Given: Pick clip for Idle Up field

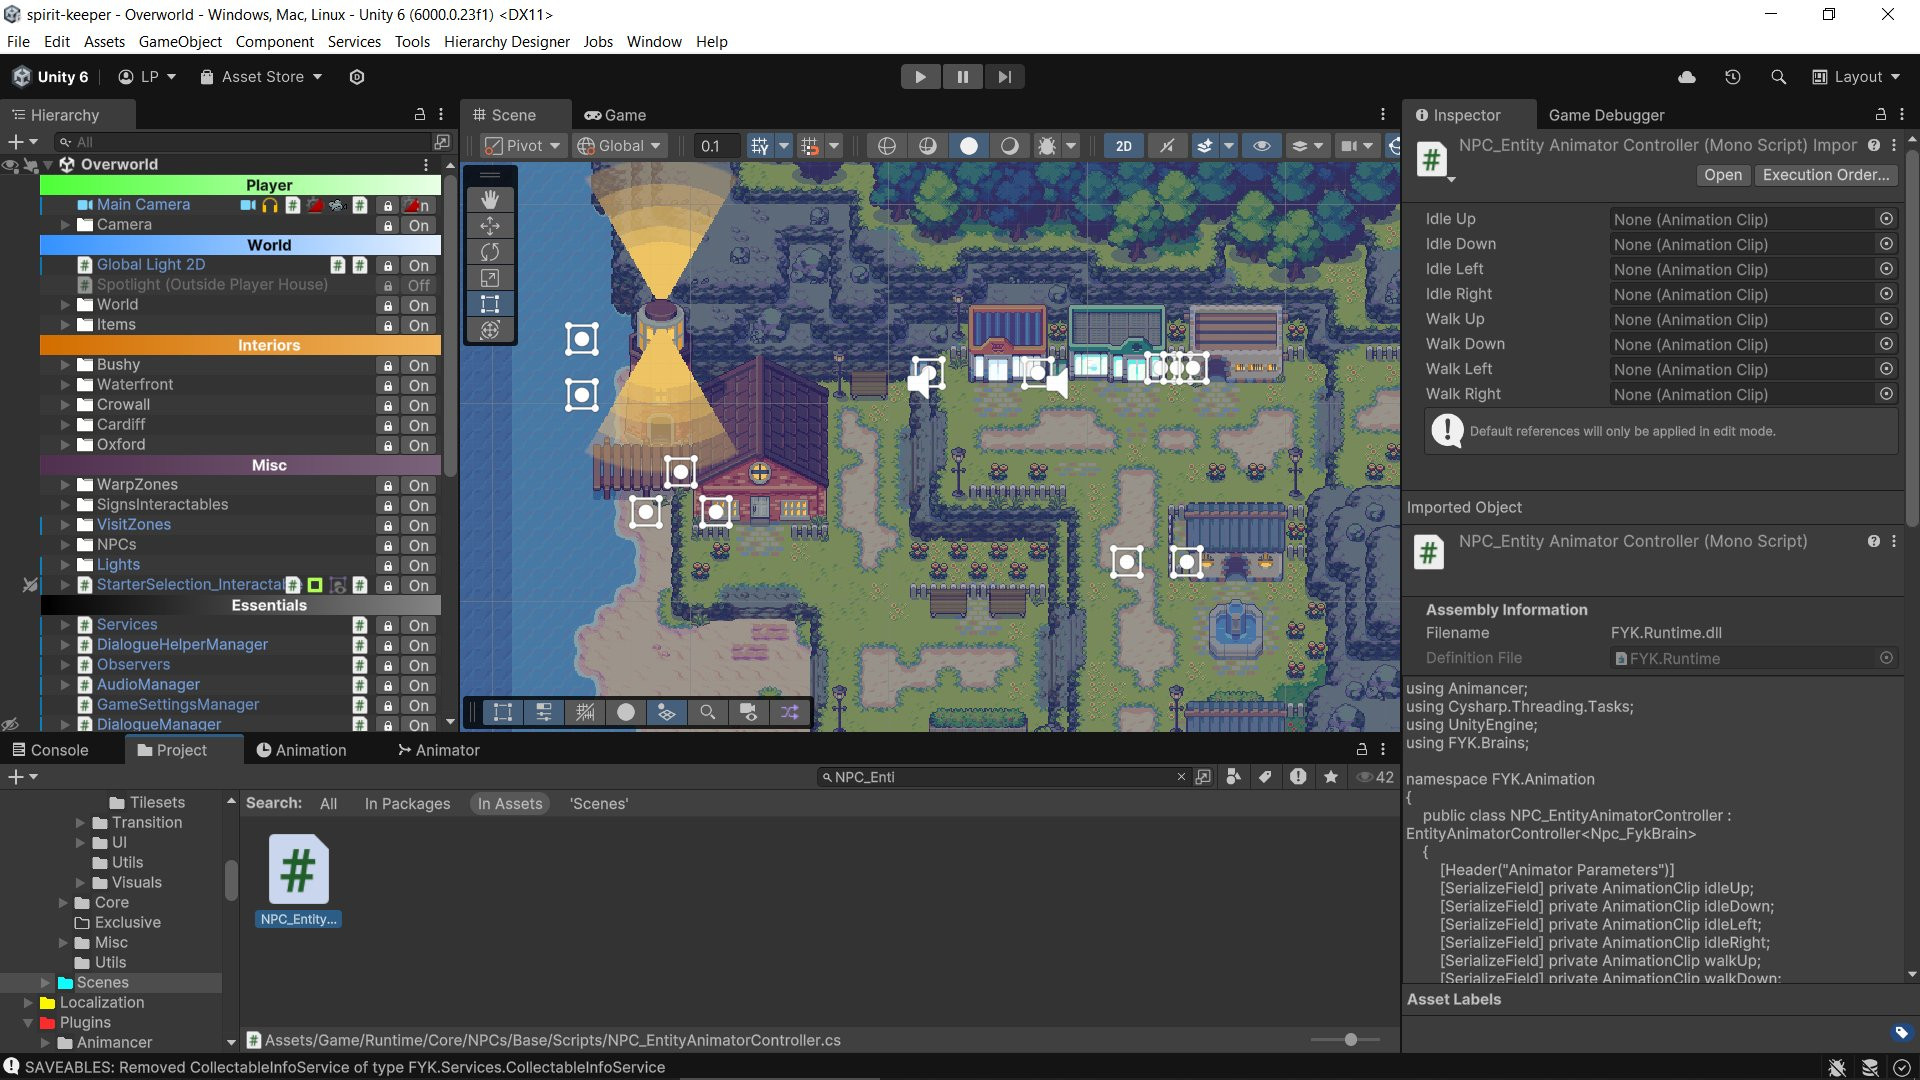Looking at the screenshot, I should (1886, 219).
